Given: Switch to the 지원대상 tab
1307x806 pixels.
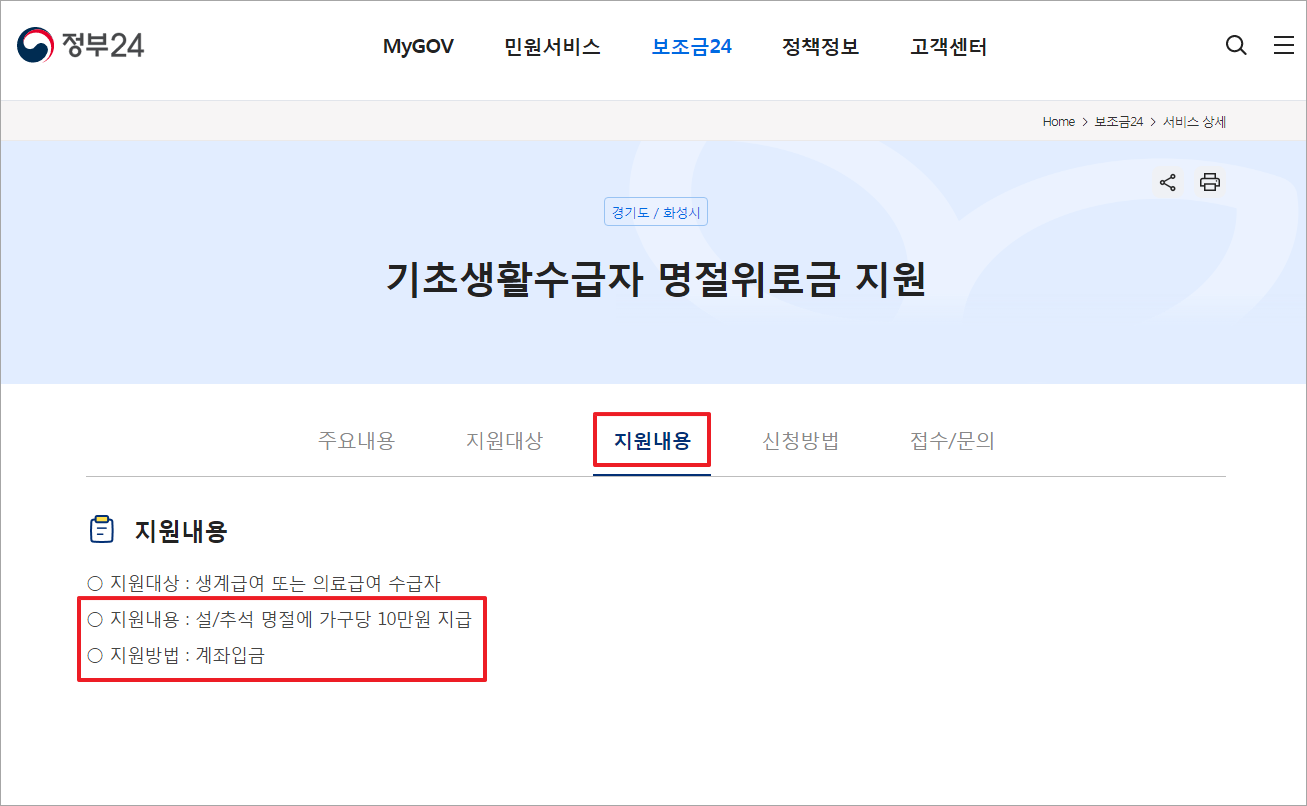Looking at the screenshot, I should (504, 440).
